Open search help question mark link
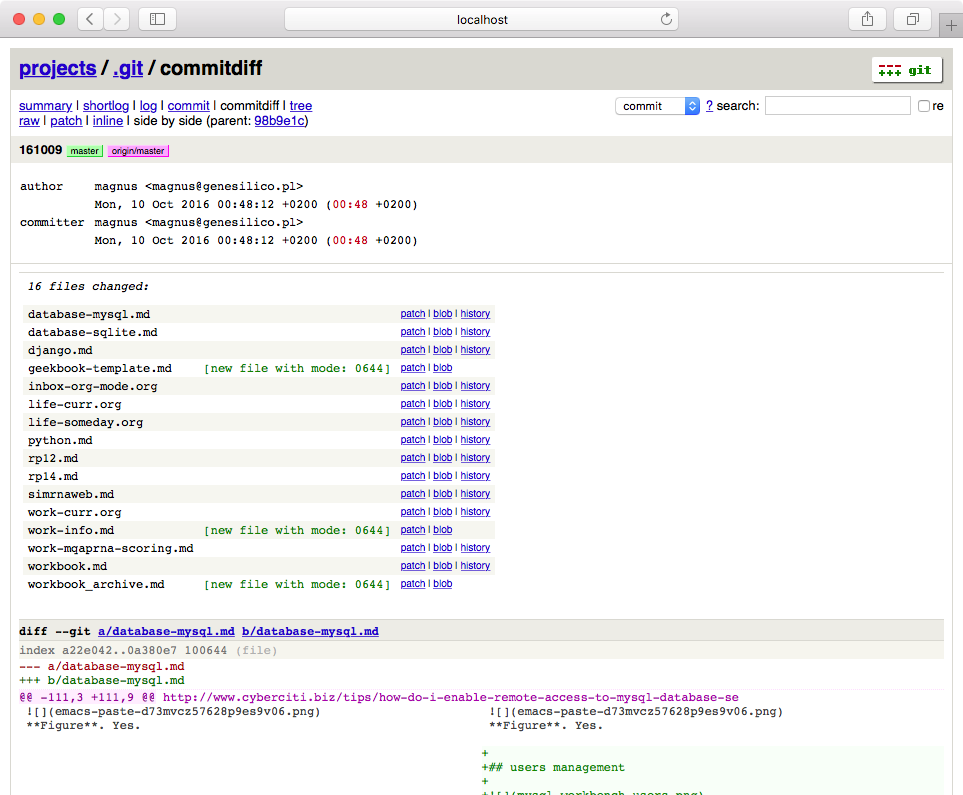The image size is (963, 795). pyautogui.click(x=709, y=106)
